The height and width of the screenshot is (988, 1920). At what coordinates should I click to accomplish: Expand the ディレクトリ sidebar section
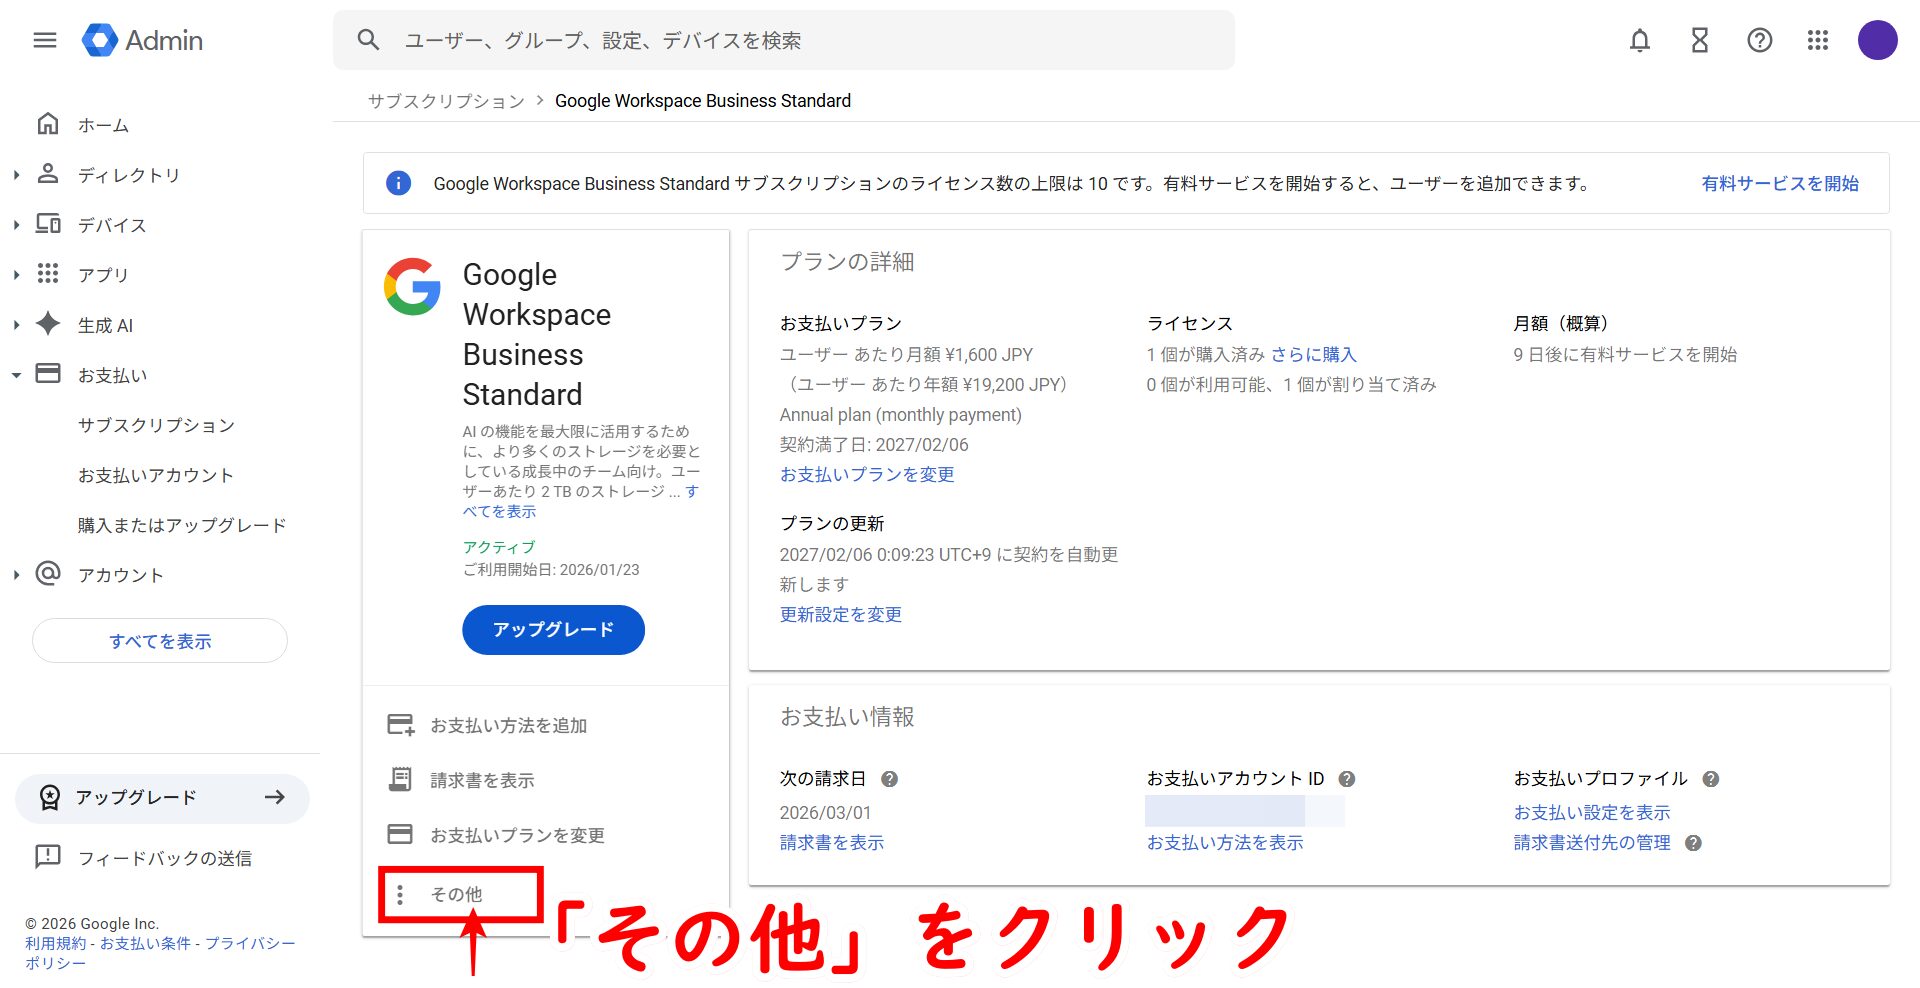(16, 175)
